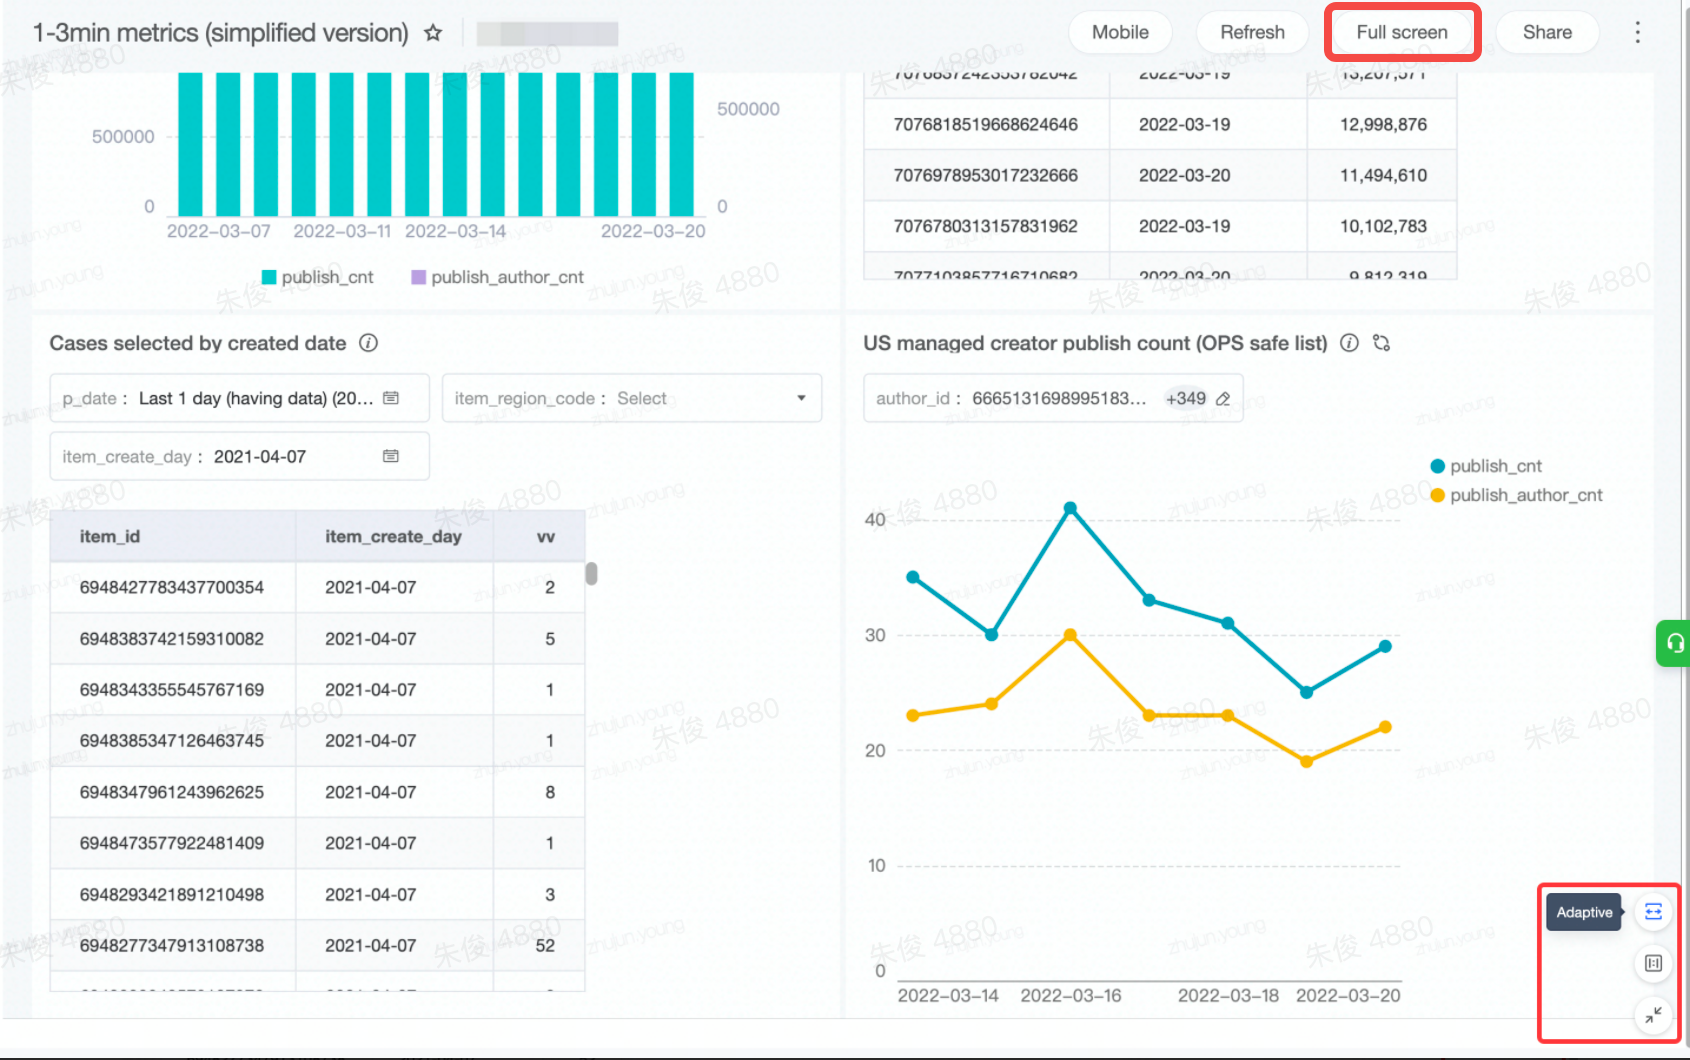Click the Refresh button
The height and width of the screenshot is (1060, 1690).
pyautogui.click(x=1252, y=32)
